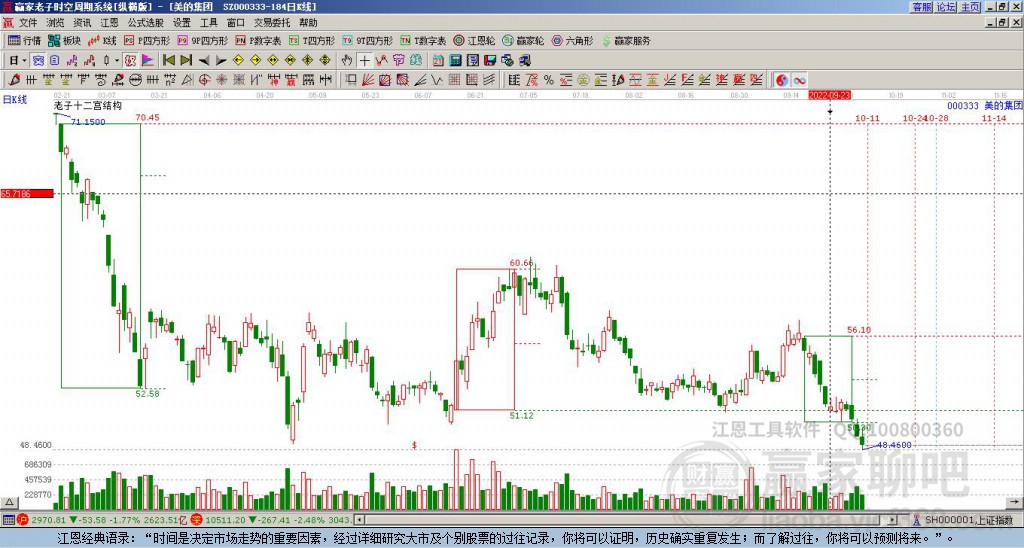The width and height of the screenshot is (1024, 548).
Task: Toggle the yin-yang taiji button
Action: click(782, 80)
